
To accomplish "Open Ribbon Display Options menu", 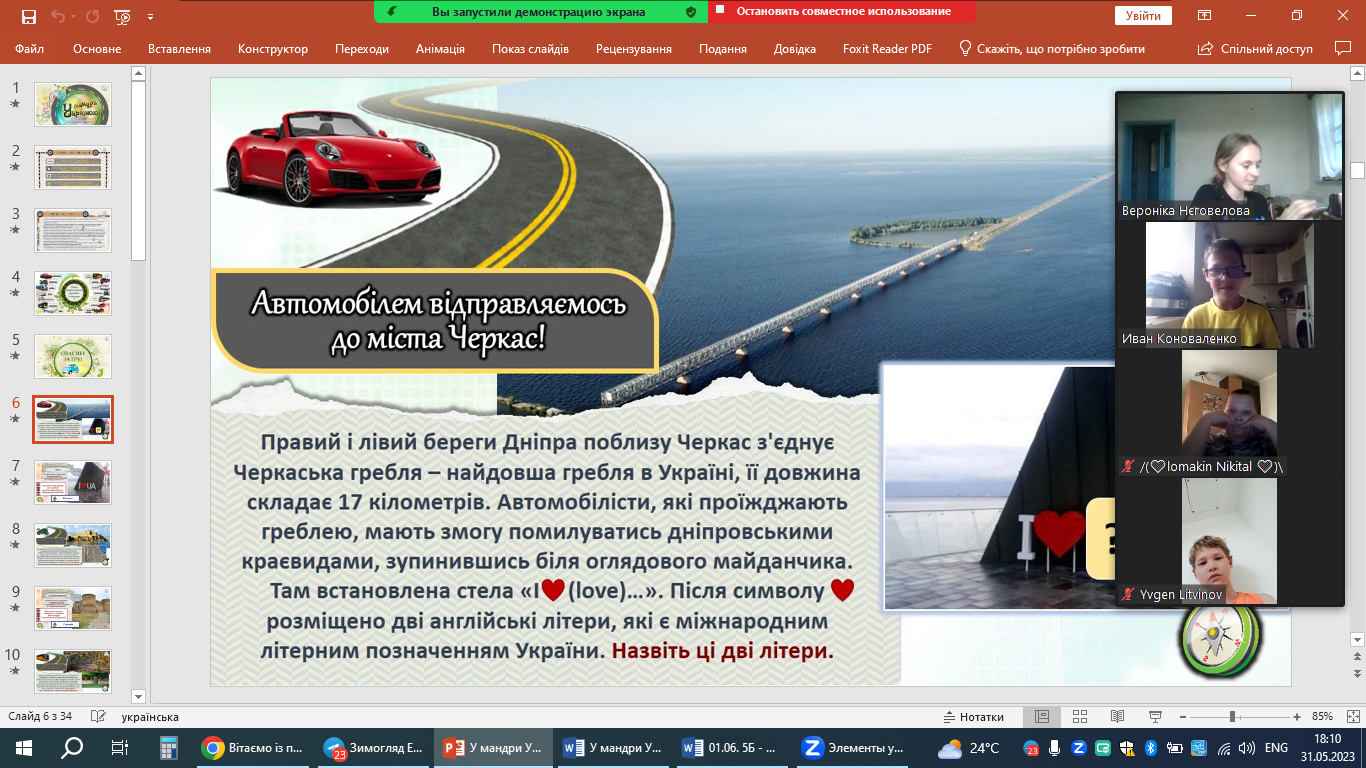I will point(1205,16).
